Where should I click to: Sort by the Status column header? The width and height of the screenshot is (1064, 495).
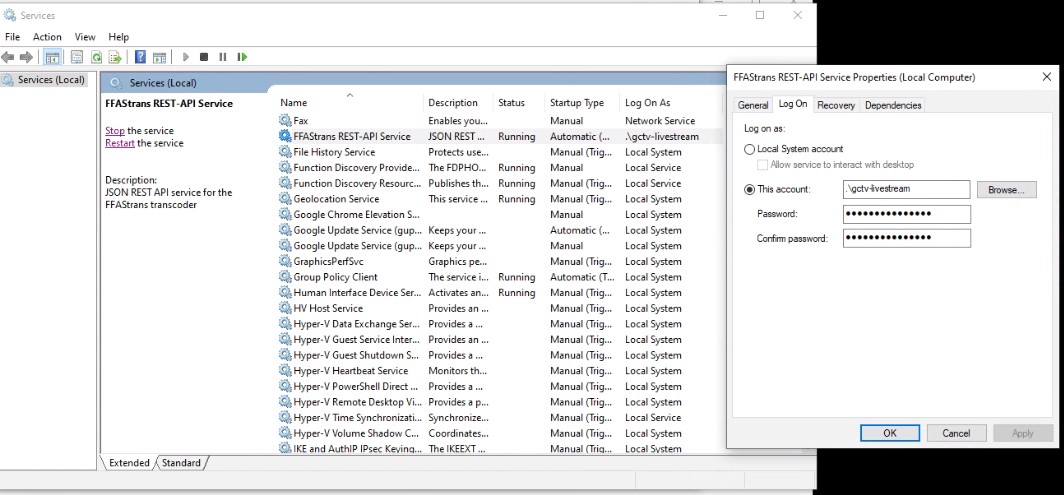tap(518, 103)
